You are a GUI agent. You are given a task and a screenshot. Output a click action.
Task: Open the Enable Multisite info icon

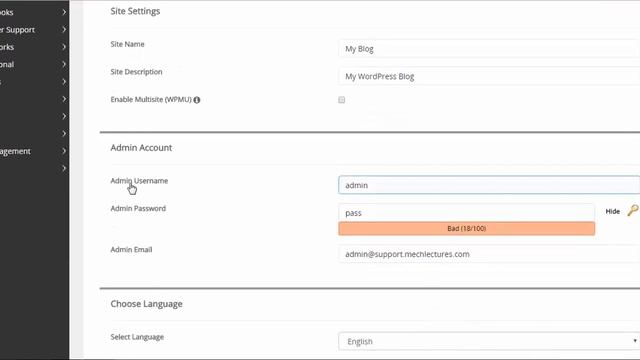click(197, 100)
